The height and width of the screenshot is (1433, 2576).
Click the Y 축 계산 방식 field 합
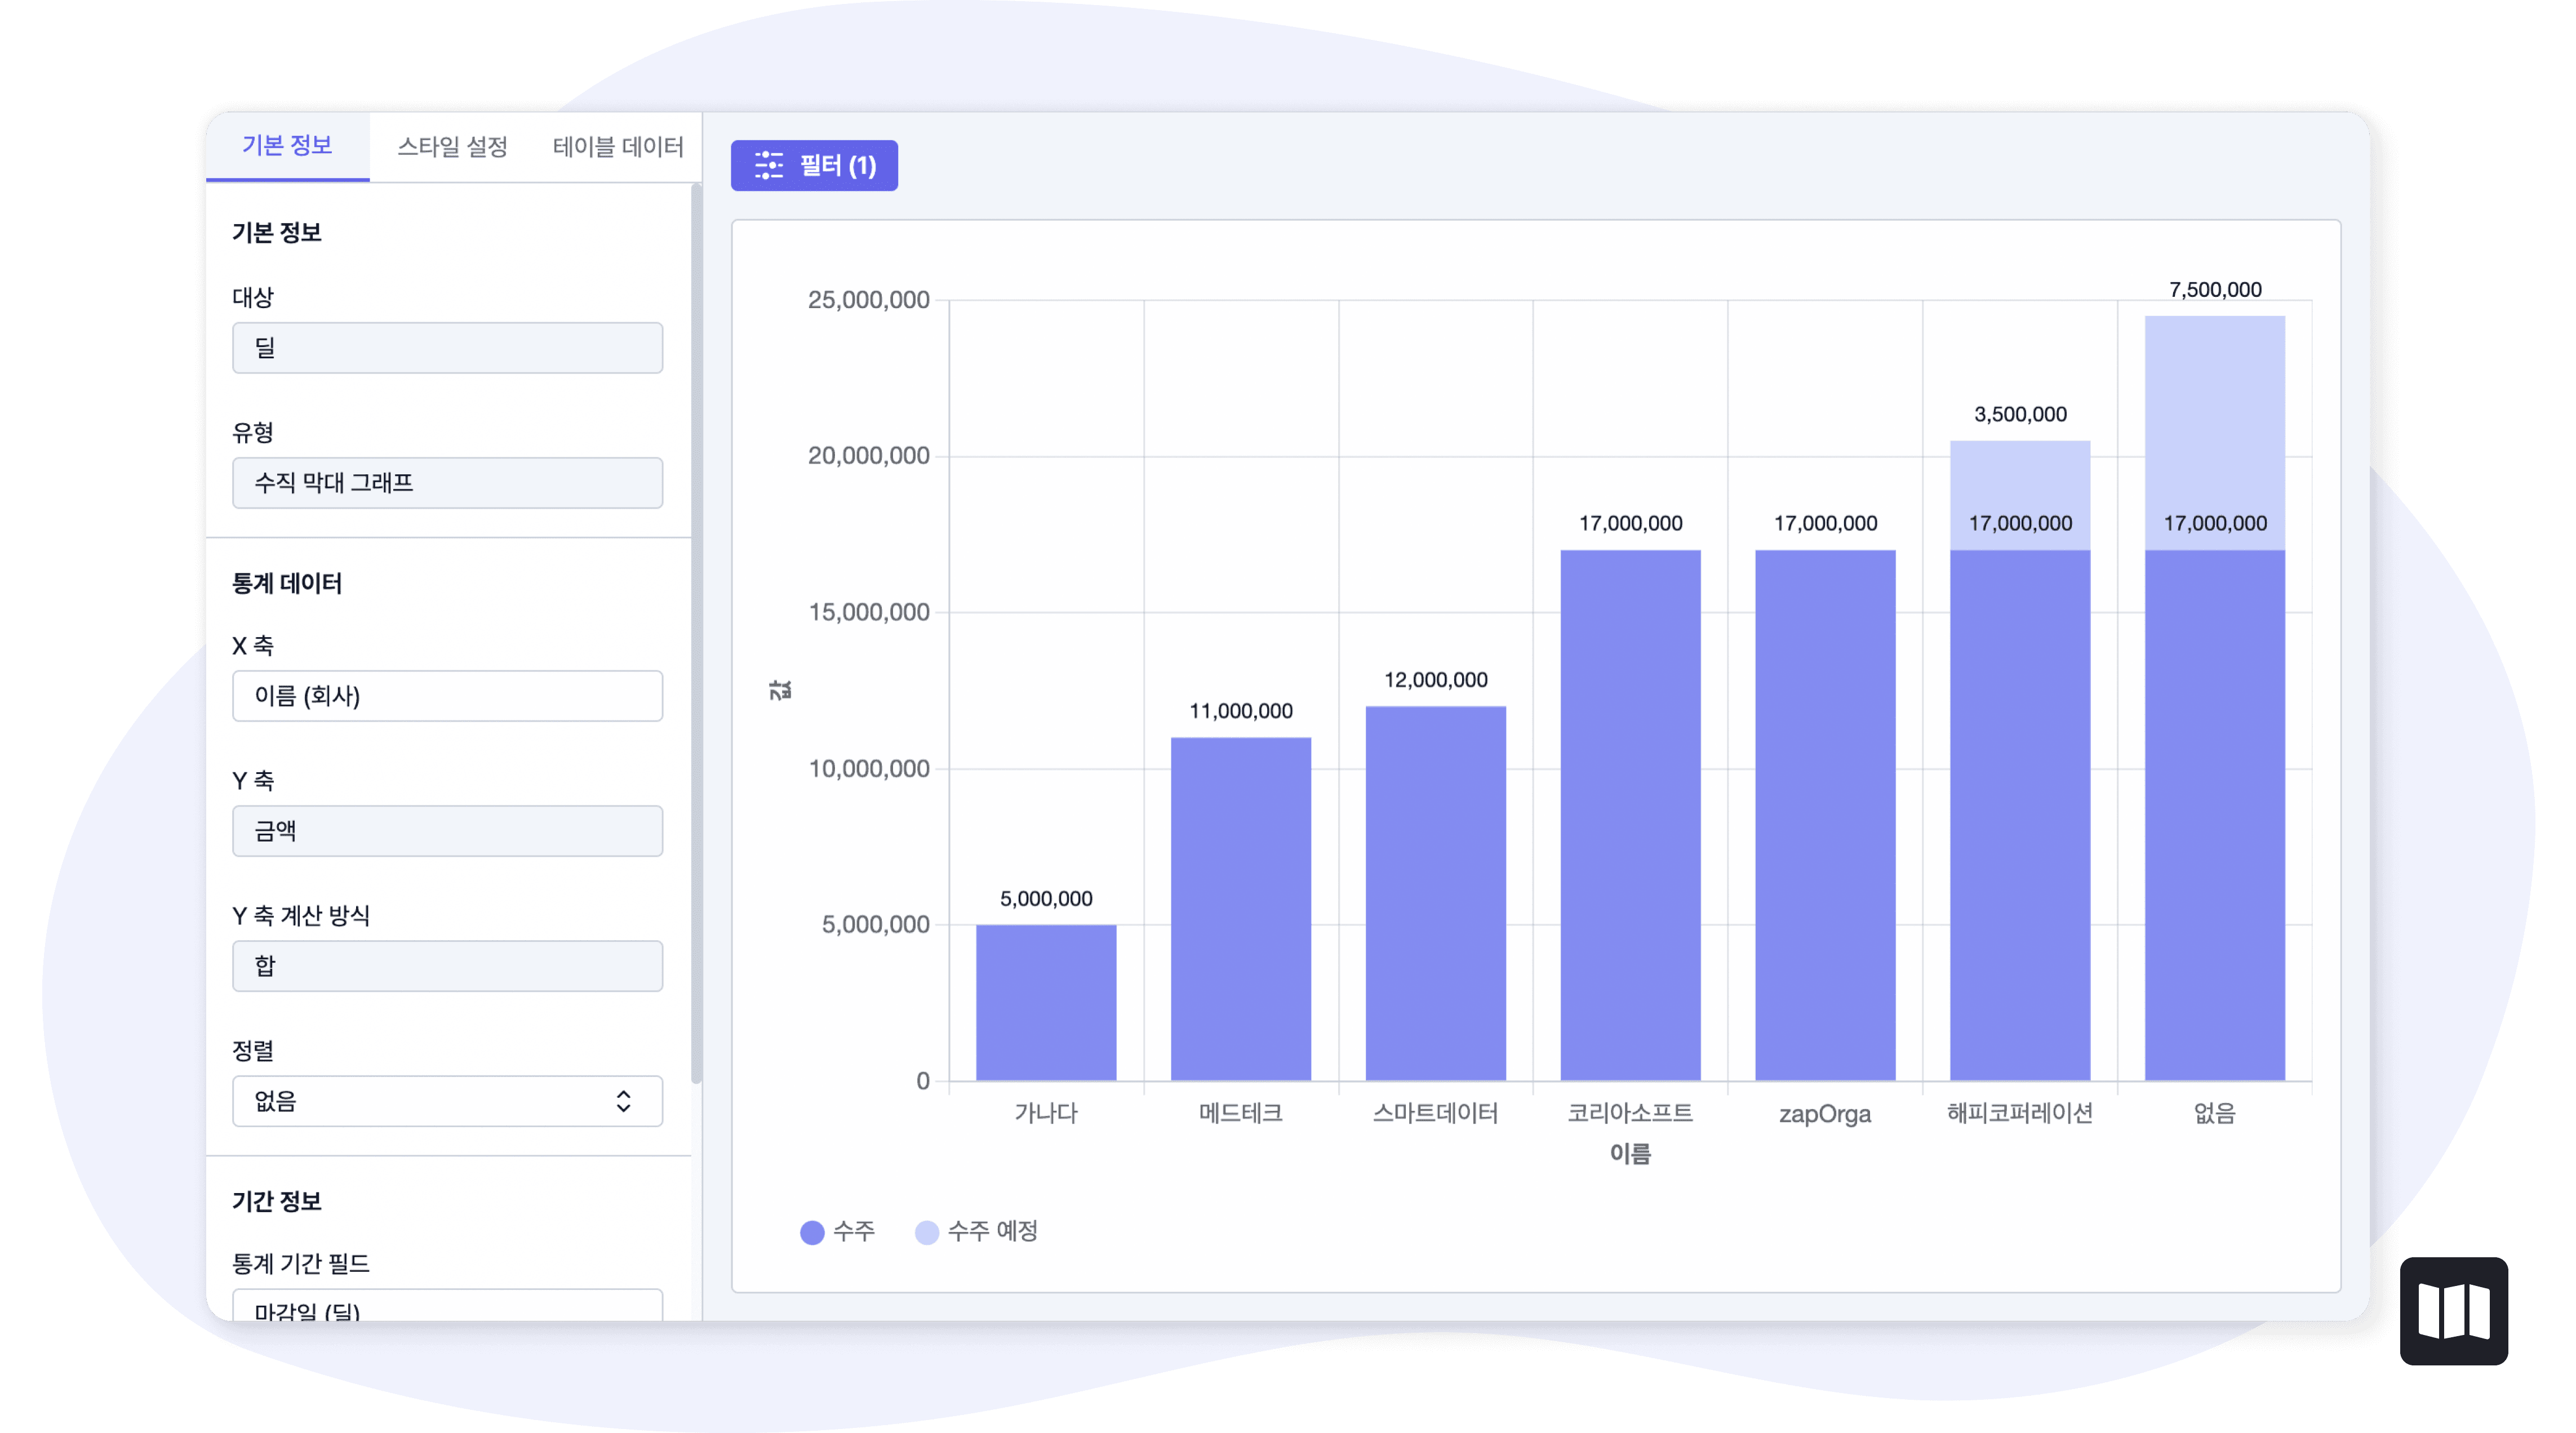[x=447, y=966]
